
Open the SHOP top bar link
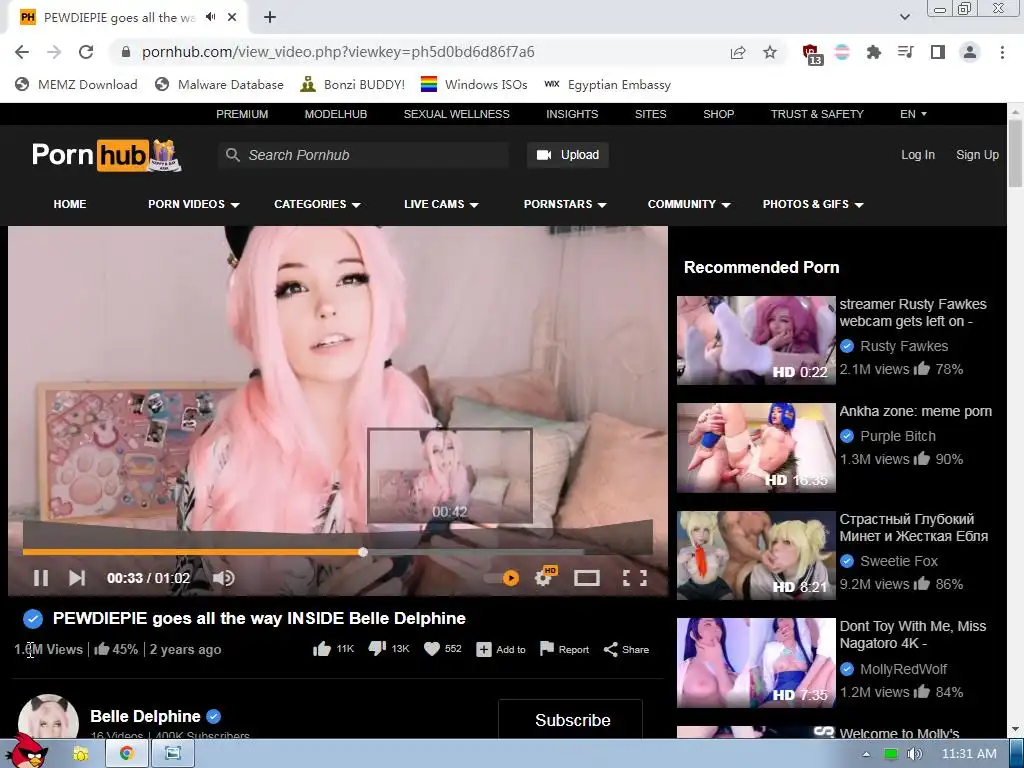(718, 114)
